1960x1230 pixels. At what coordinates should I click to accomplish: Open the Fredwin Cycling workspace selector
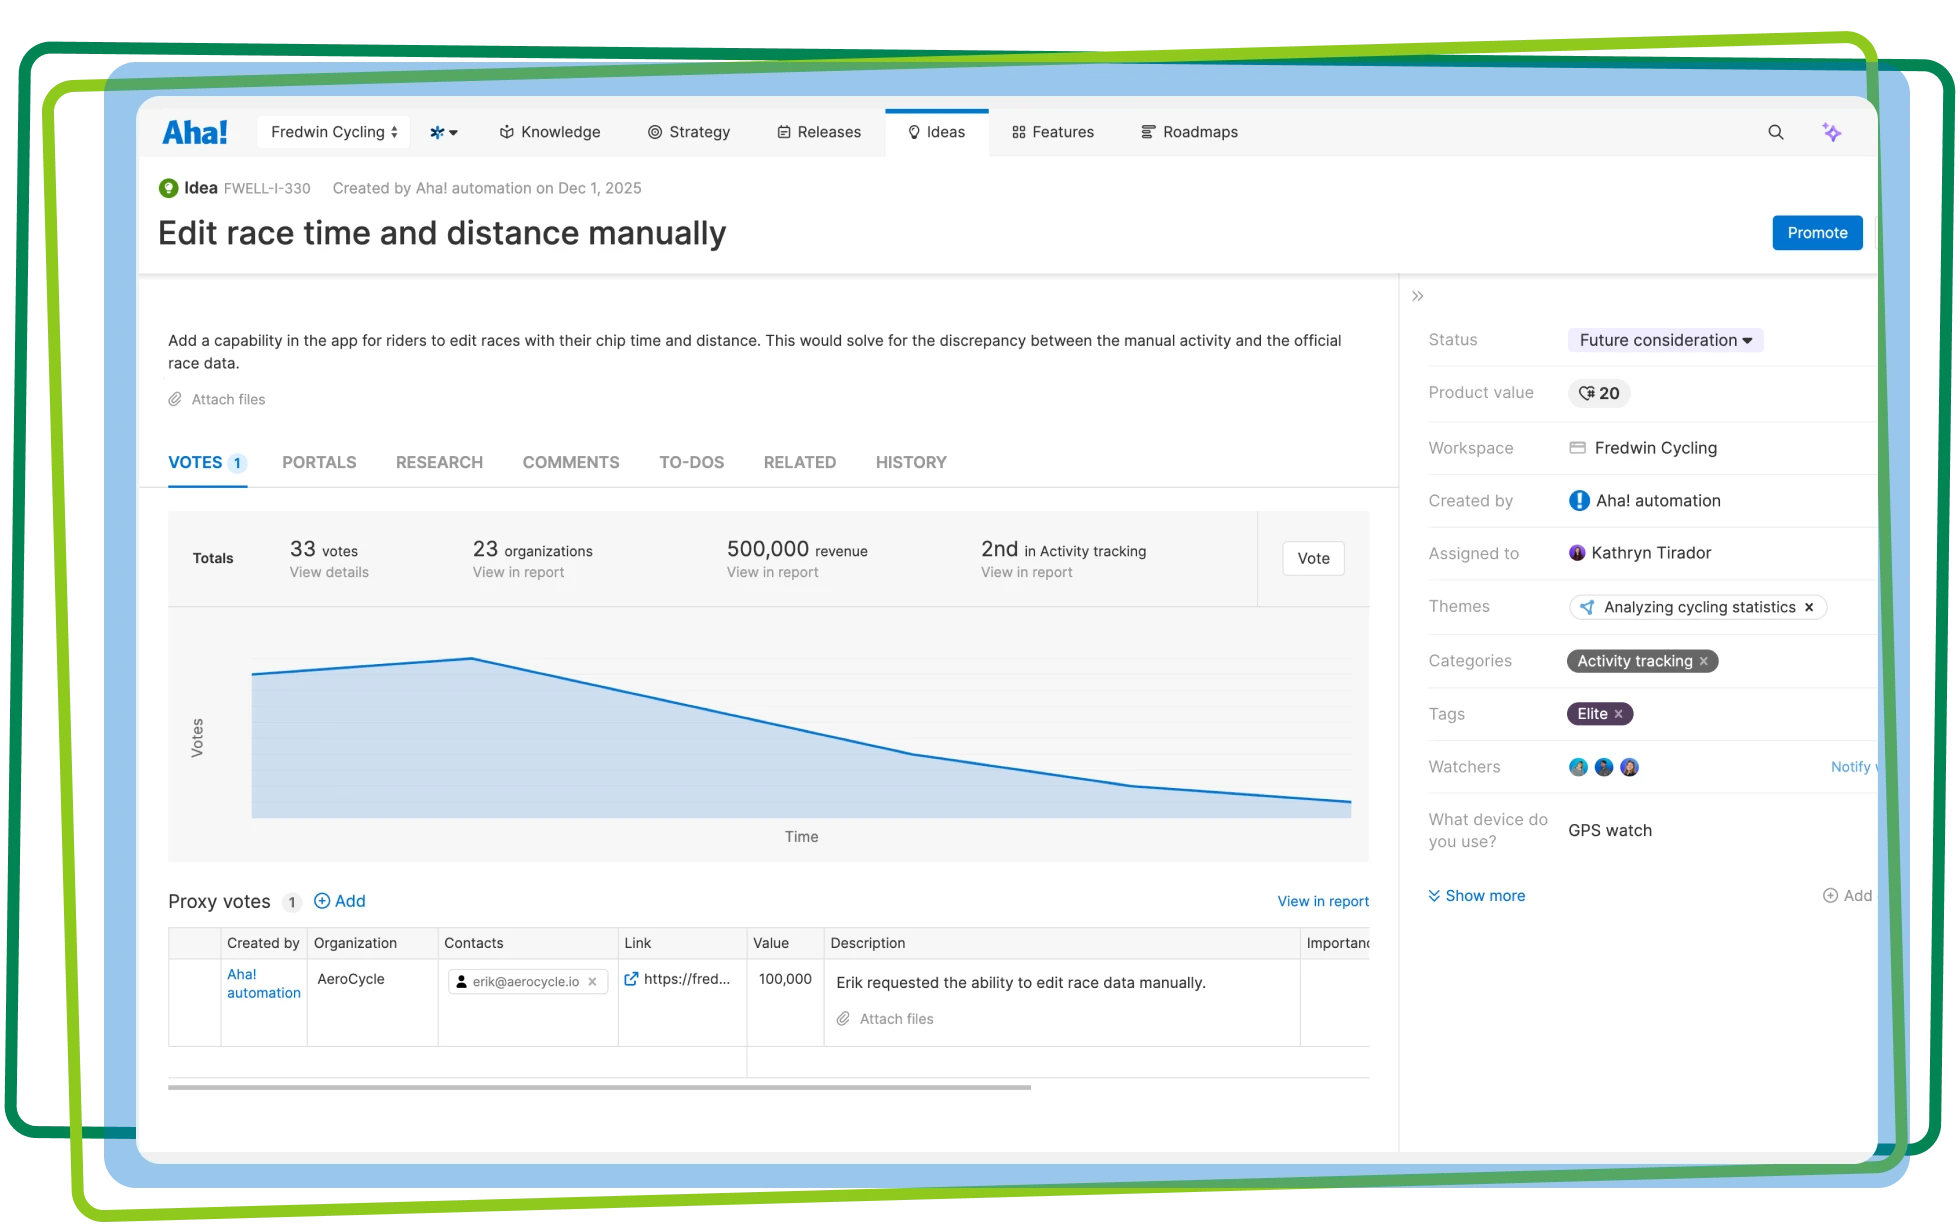333,132
